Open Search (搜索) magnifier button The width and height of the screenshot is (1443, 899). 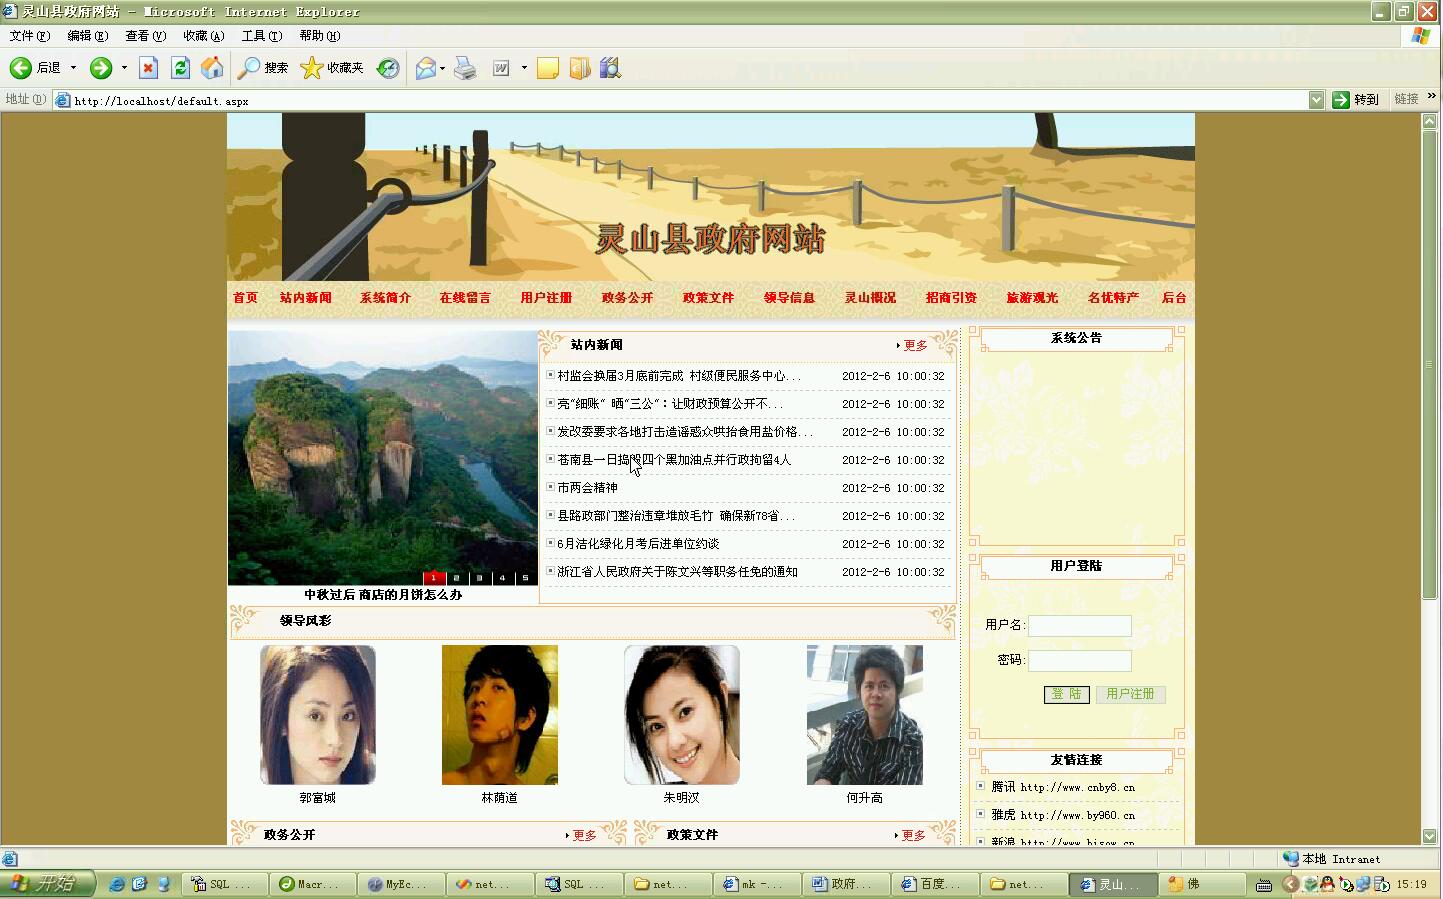263,68
